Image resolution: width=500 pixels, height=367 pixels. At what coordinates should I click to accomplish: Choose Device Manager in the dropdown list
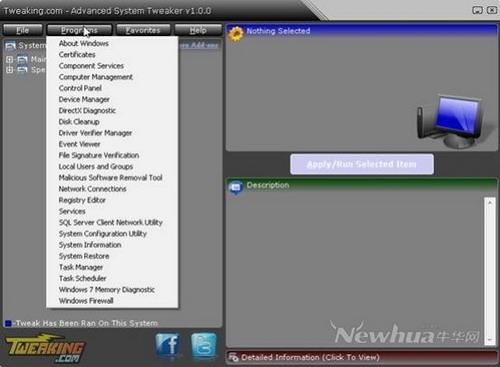[x=84, y=99]
